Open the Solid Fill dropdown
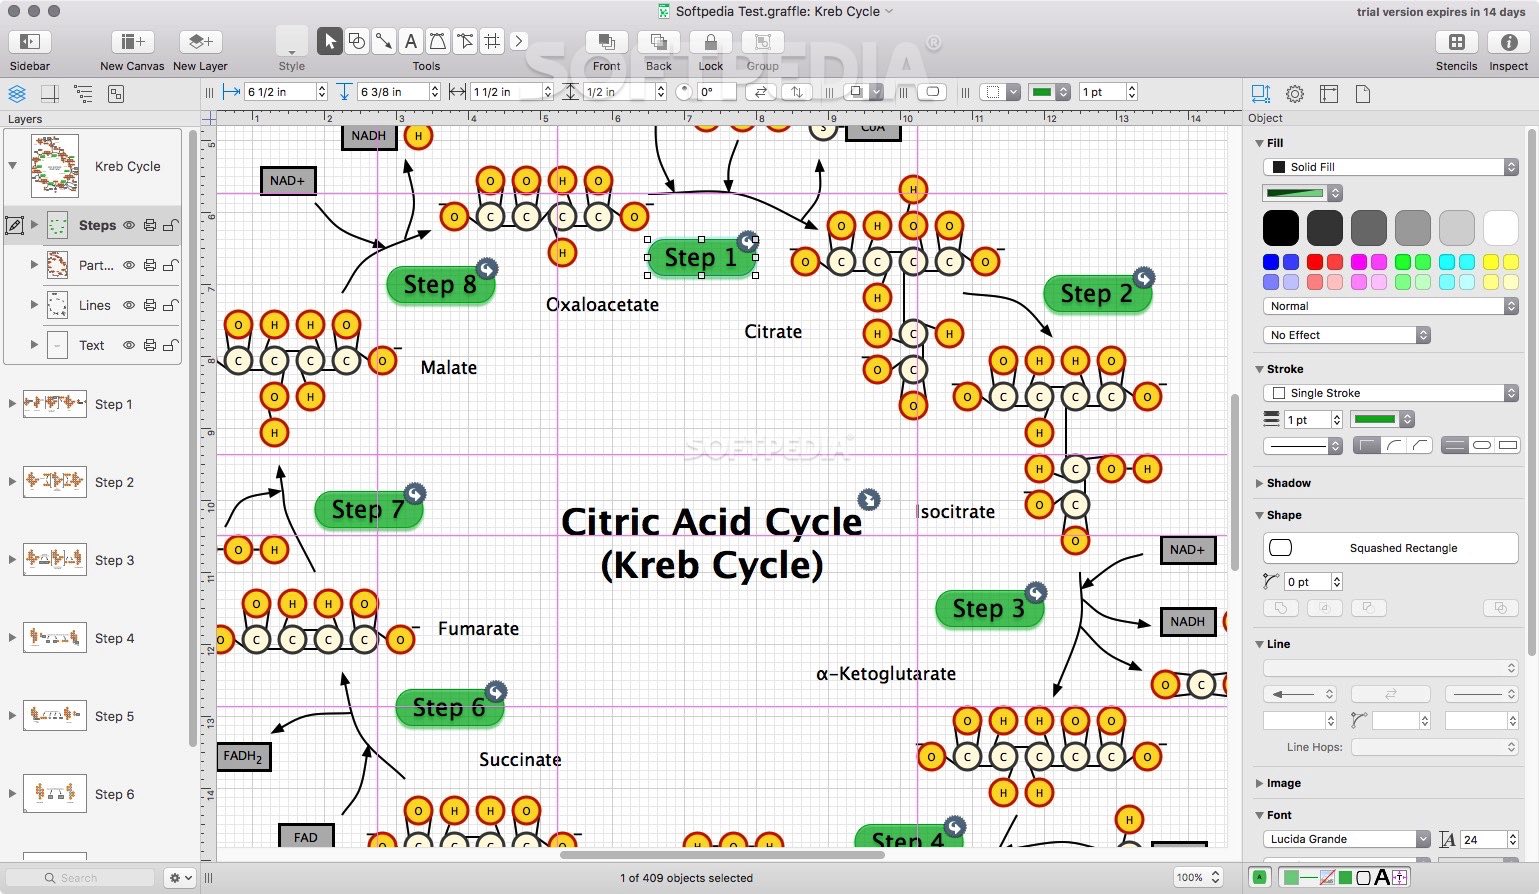 [x=1390, y=167]
